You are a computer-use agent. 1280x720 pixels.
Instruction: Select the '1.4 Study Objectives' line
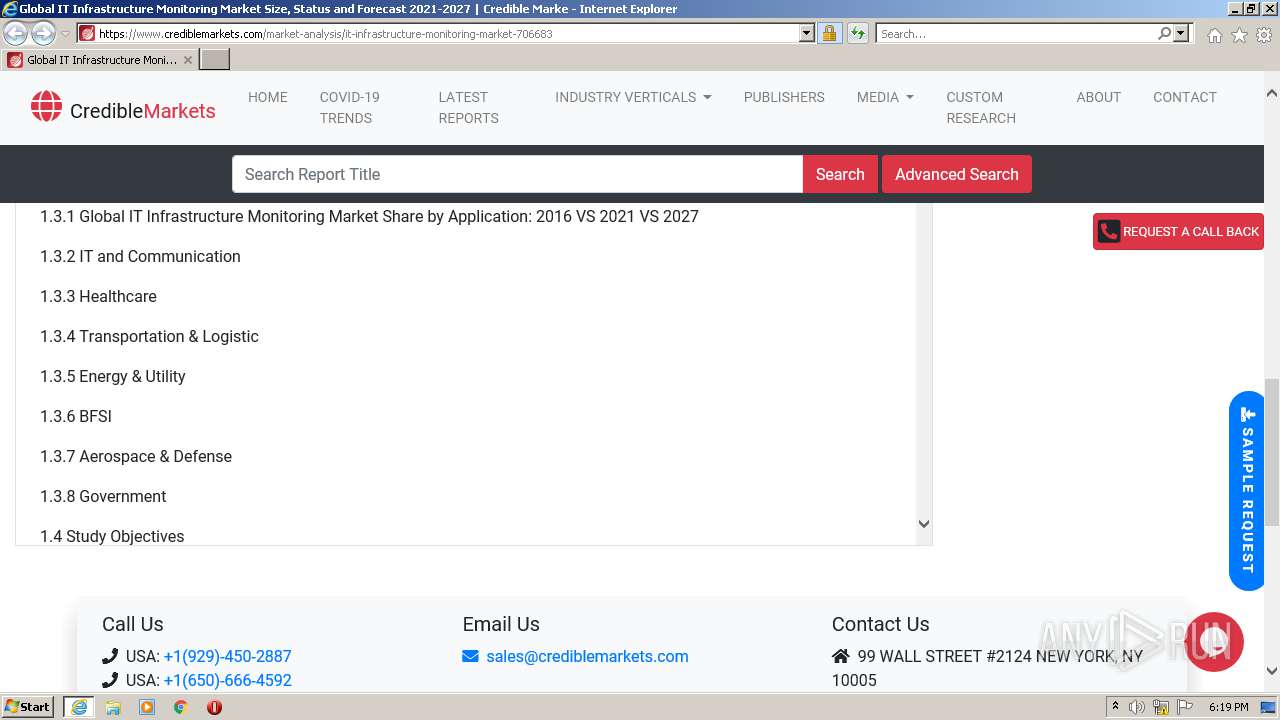pyautogui.click(x=112, y=536)
